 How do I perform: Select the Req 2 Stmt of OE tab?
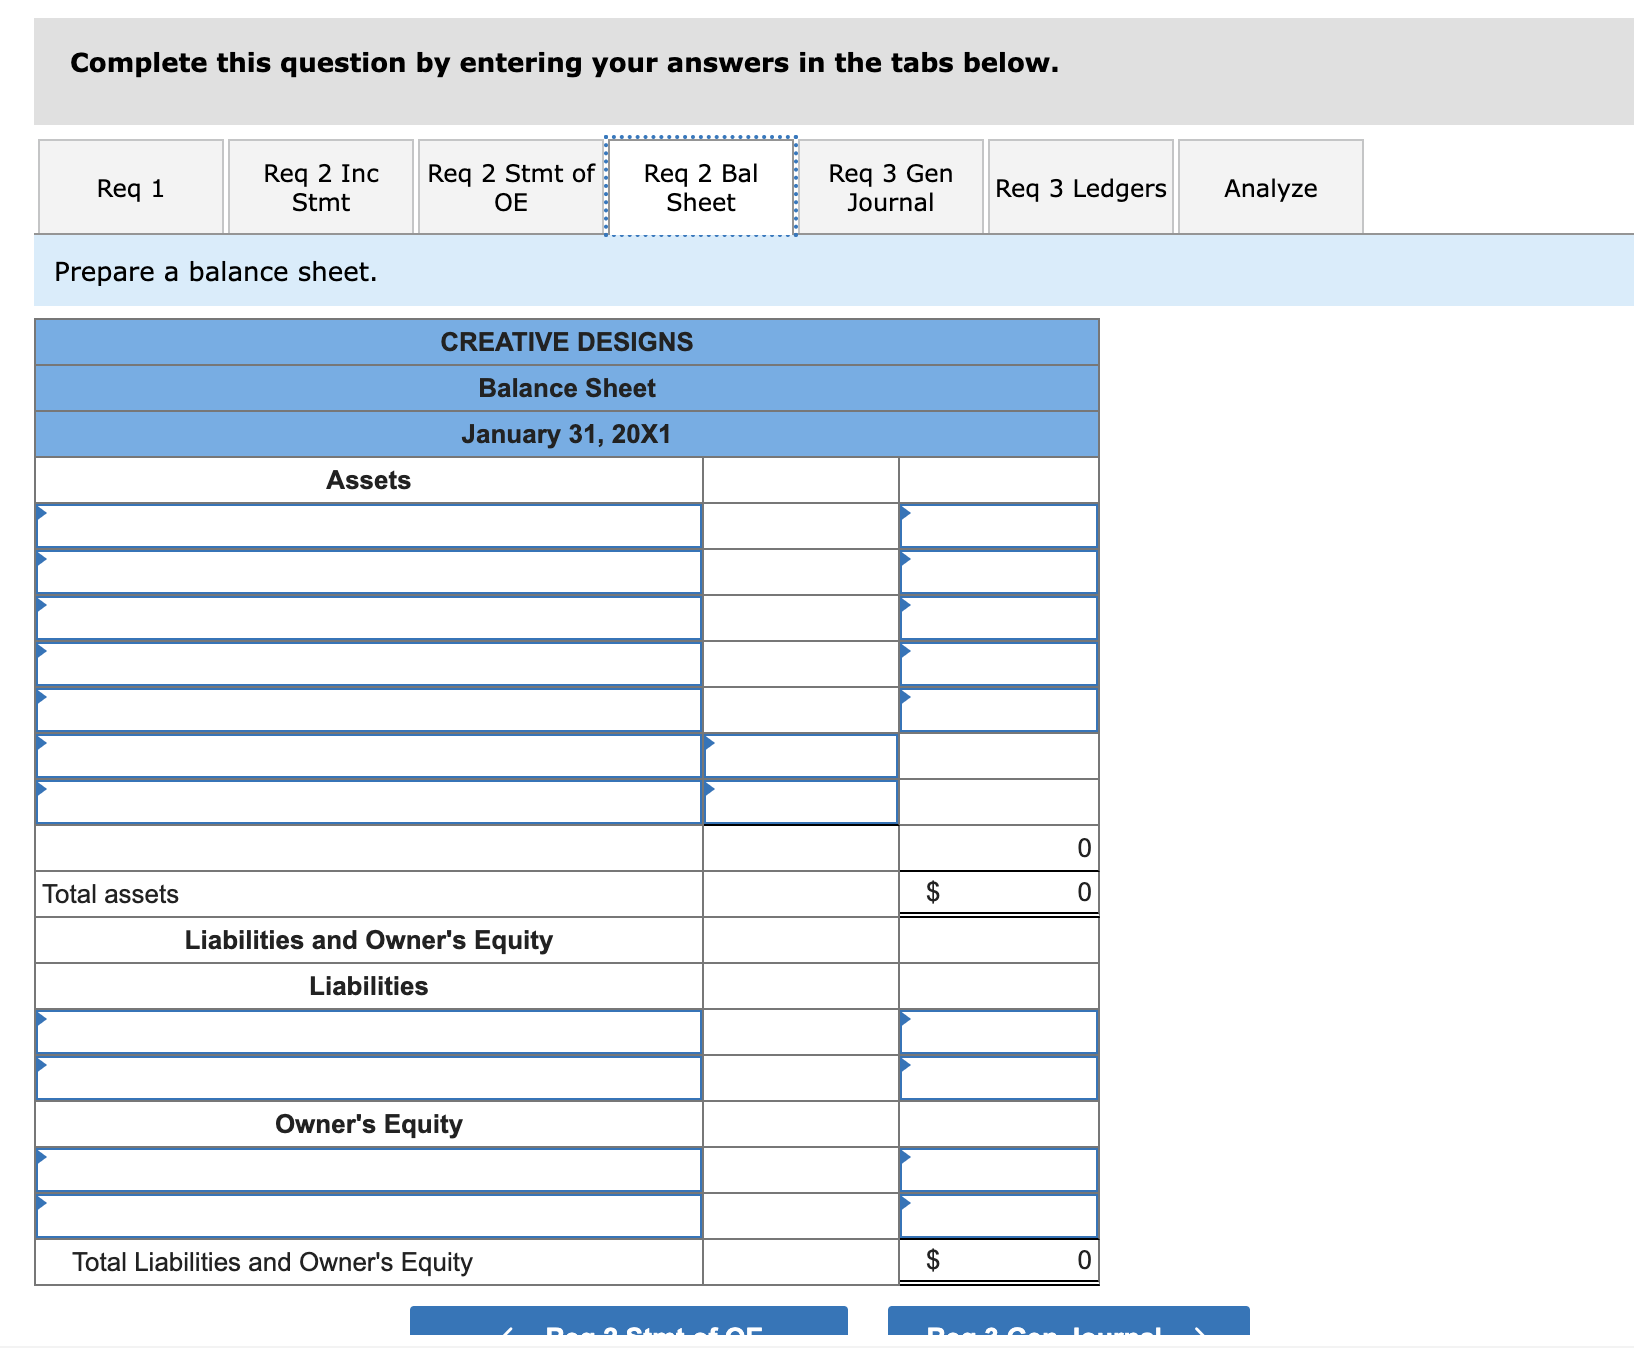[510, 186]
